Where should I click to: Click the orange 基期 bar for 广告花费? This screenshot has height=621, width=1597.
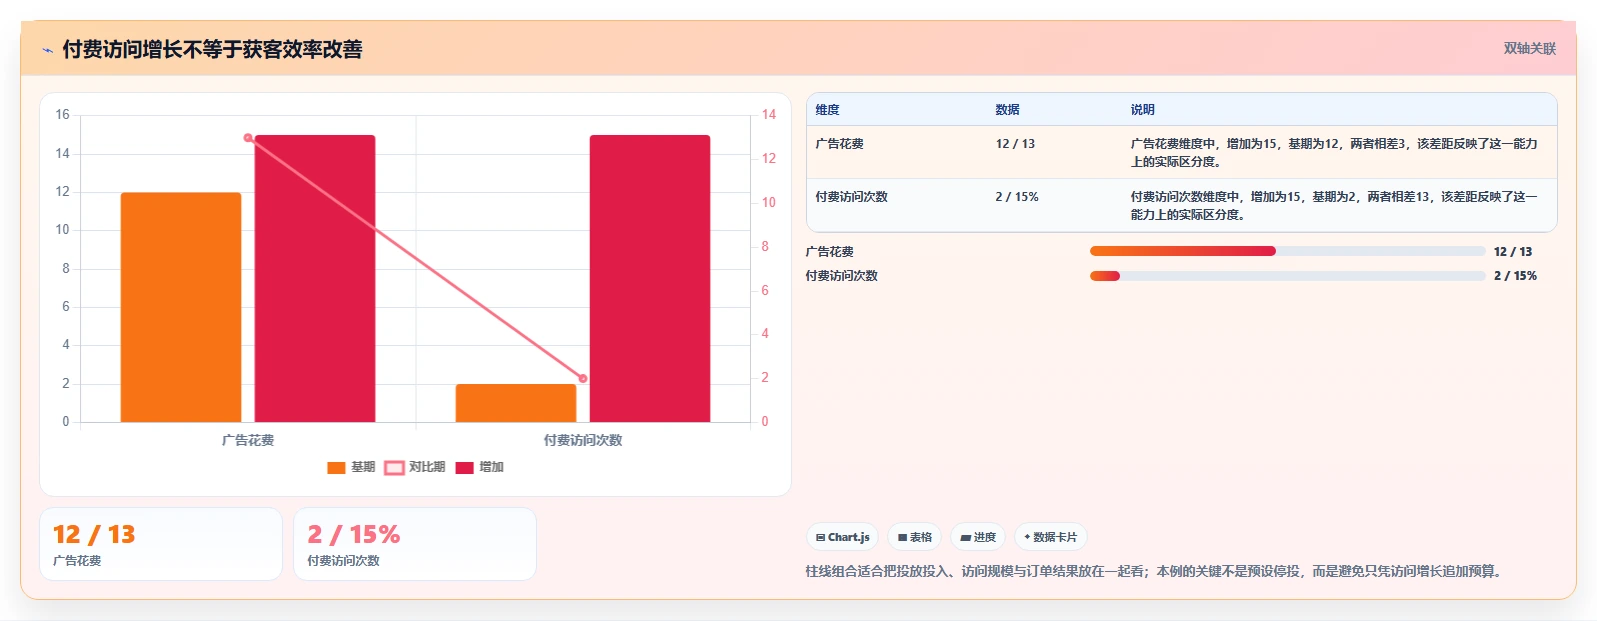pos(181,307)
